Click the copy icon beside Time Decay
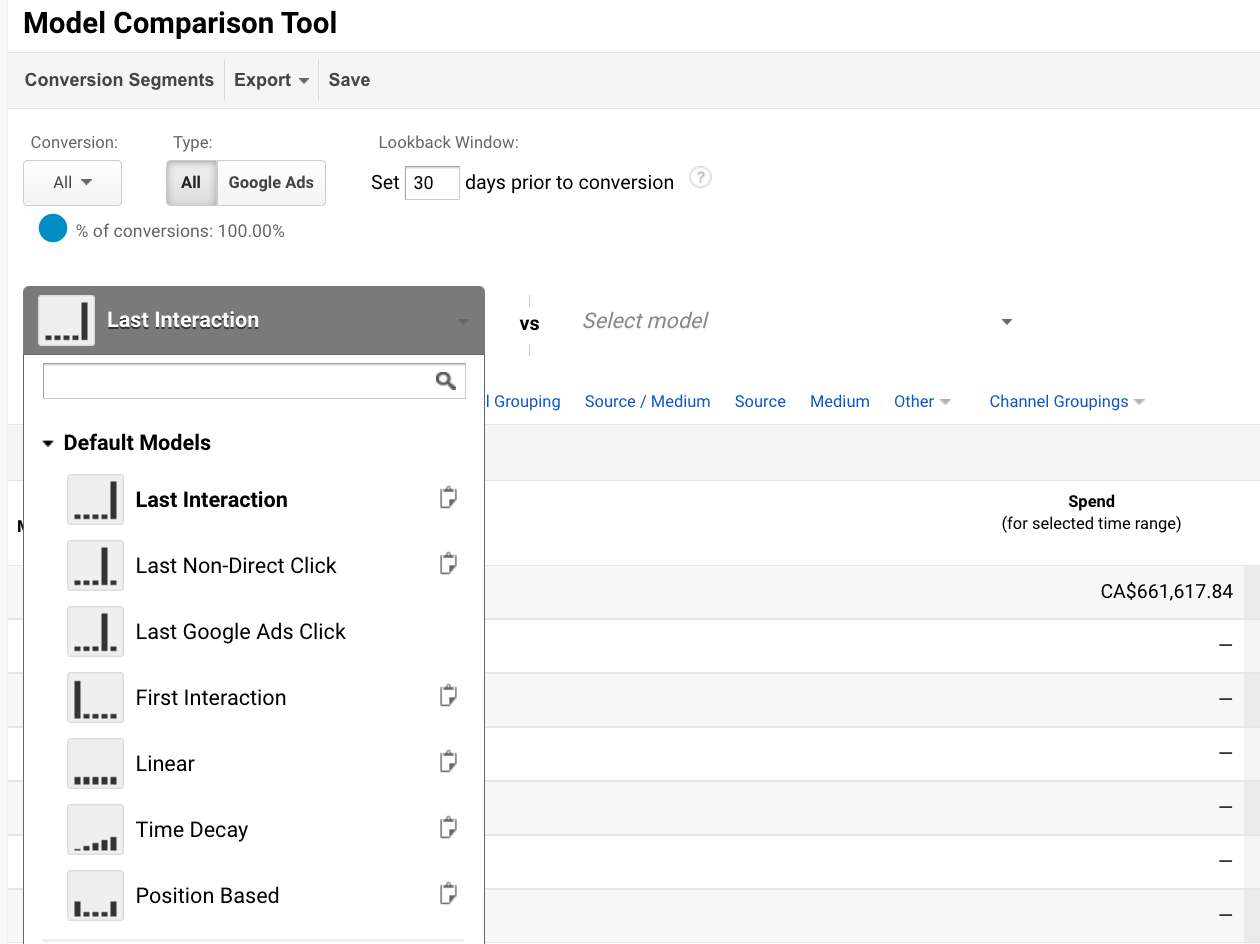1260x944 pixels. click(449, 828)
